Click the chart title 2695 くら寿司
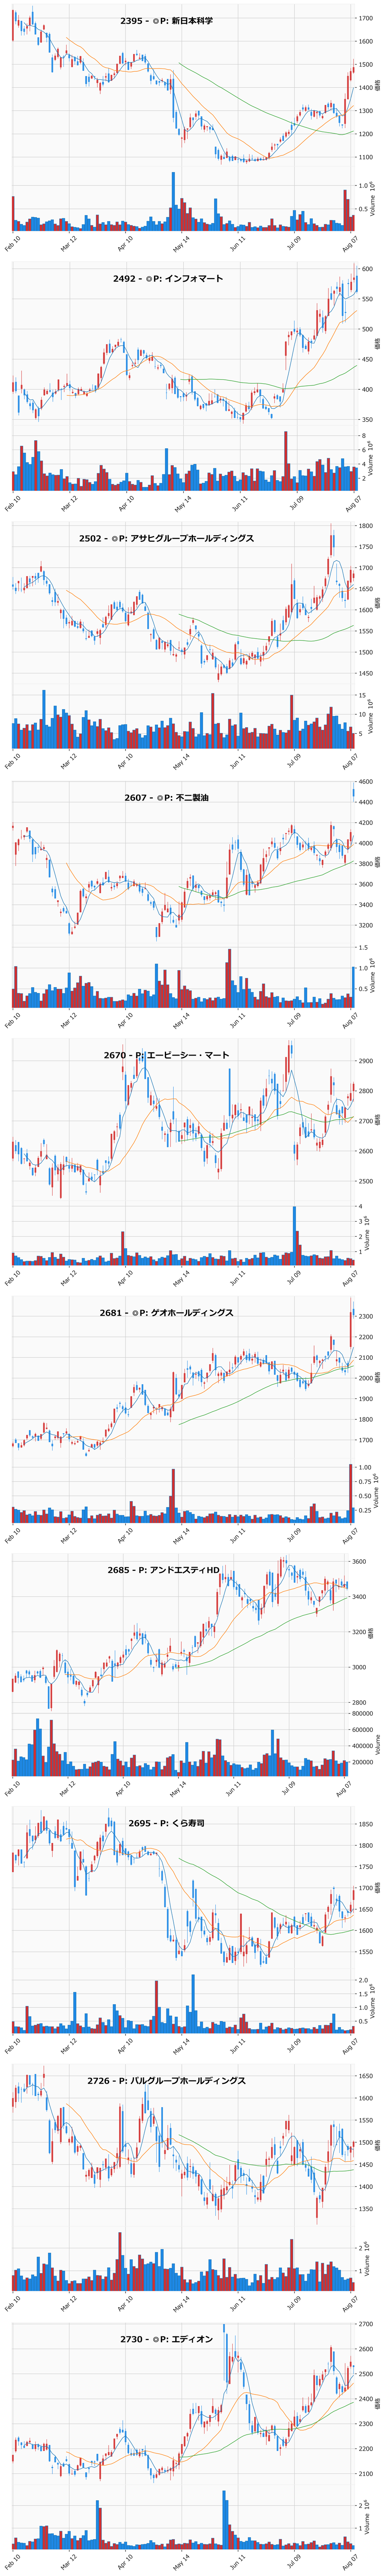 click(166, 1823)
